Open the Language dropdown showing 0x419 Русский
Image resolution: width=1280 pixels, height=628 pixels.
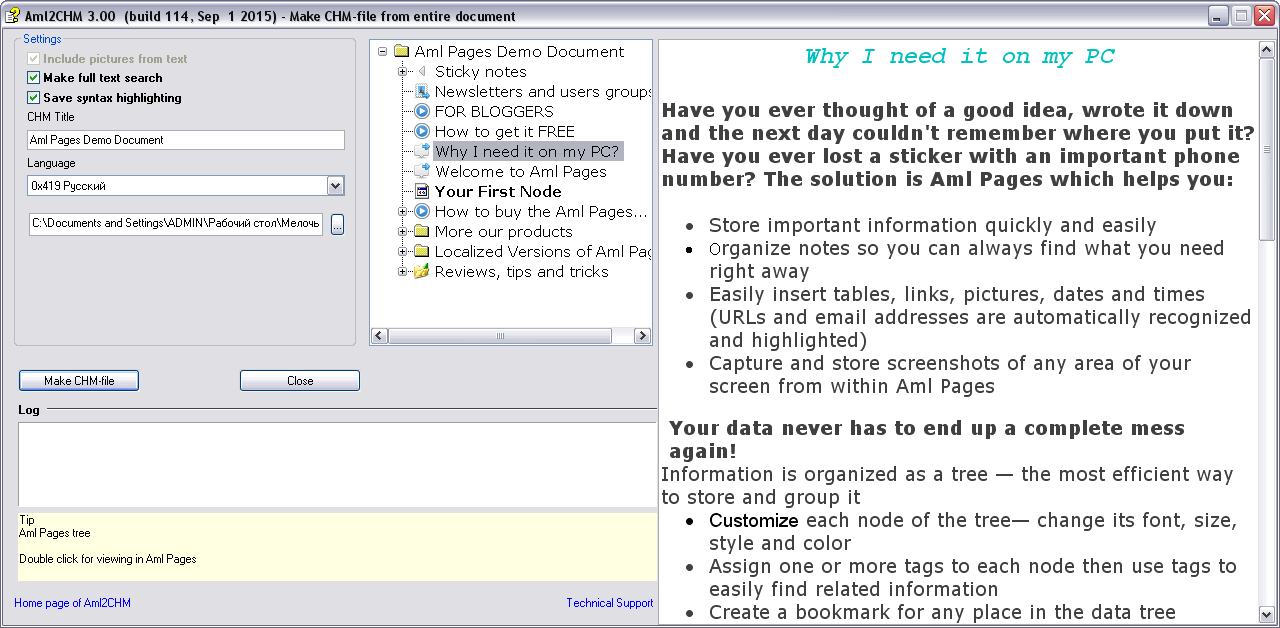point(335,186)
